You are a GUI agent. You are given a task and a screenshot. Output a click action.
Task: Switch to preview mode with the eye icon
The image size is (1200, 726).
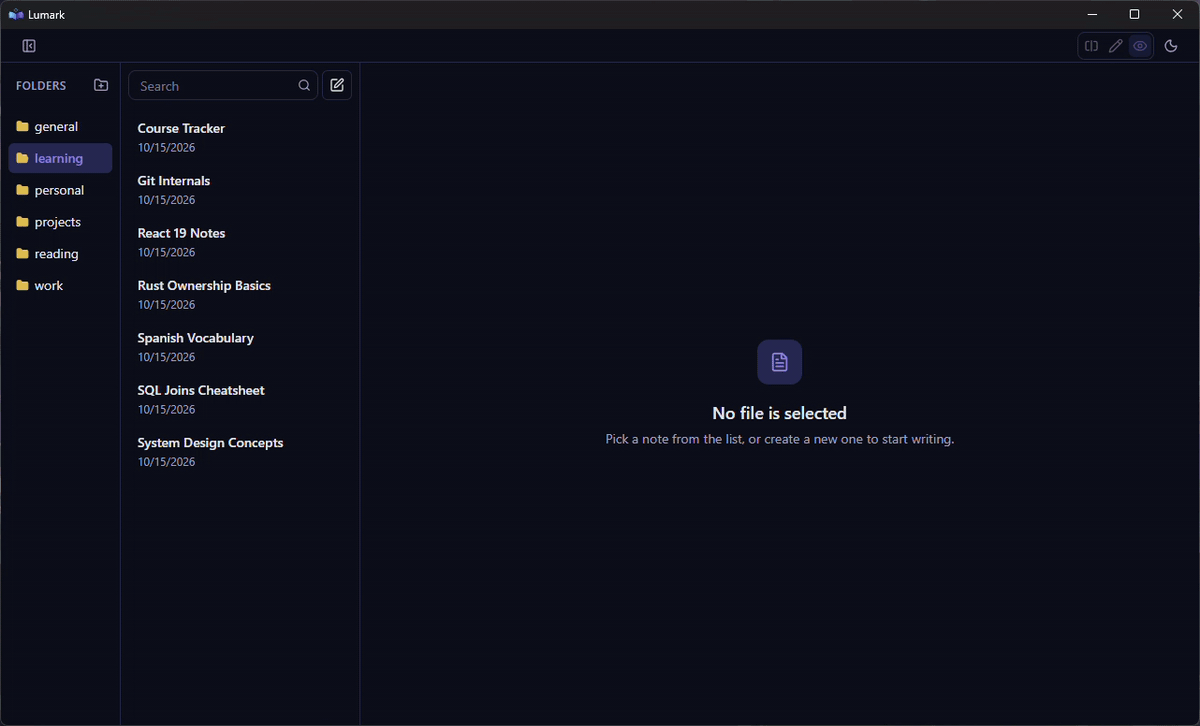click(1140, 46)
